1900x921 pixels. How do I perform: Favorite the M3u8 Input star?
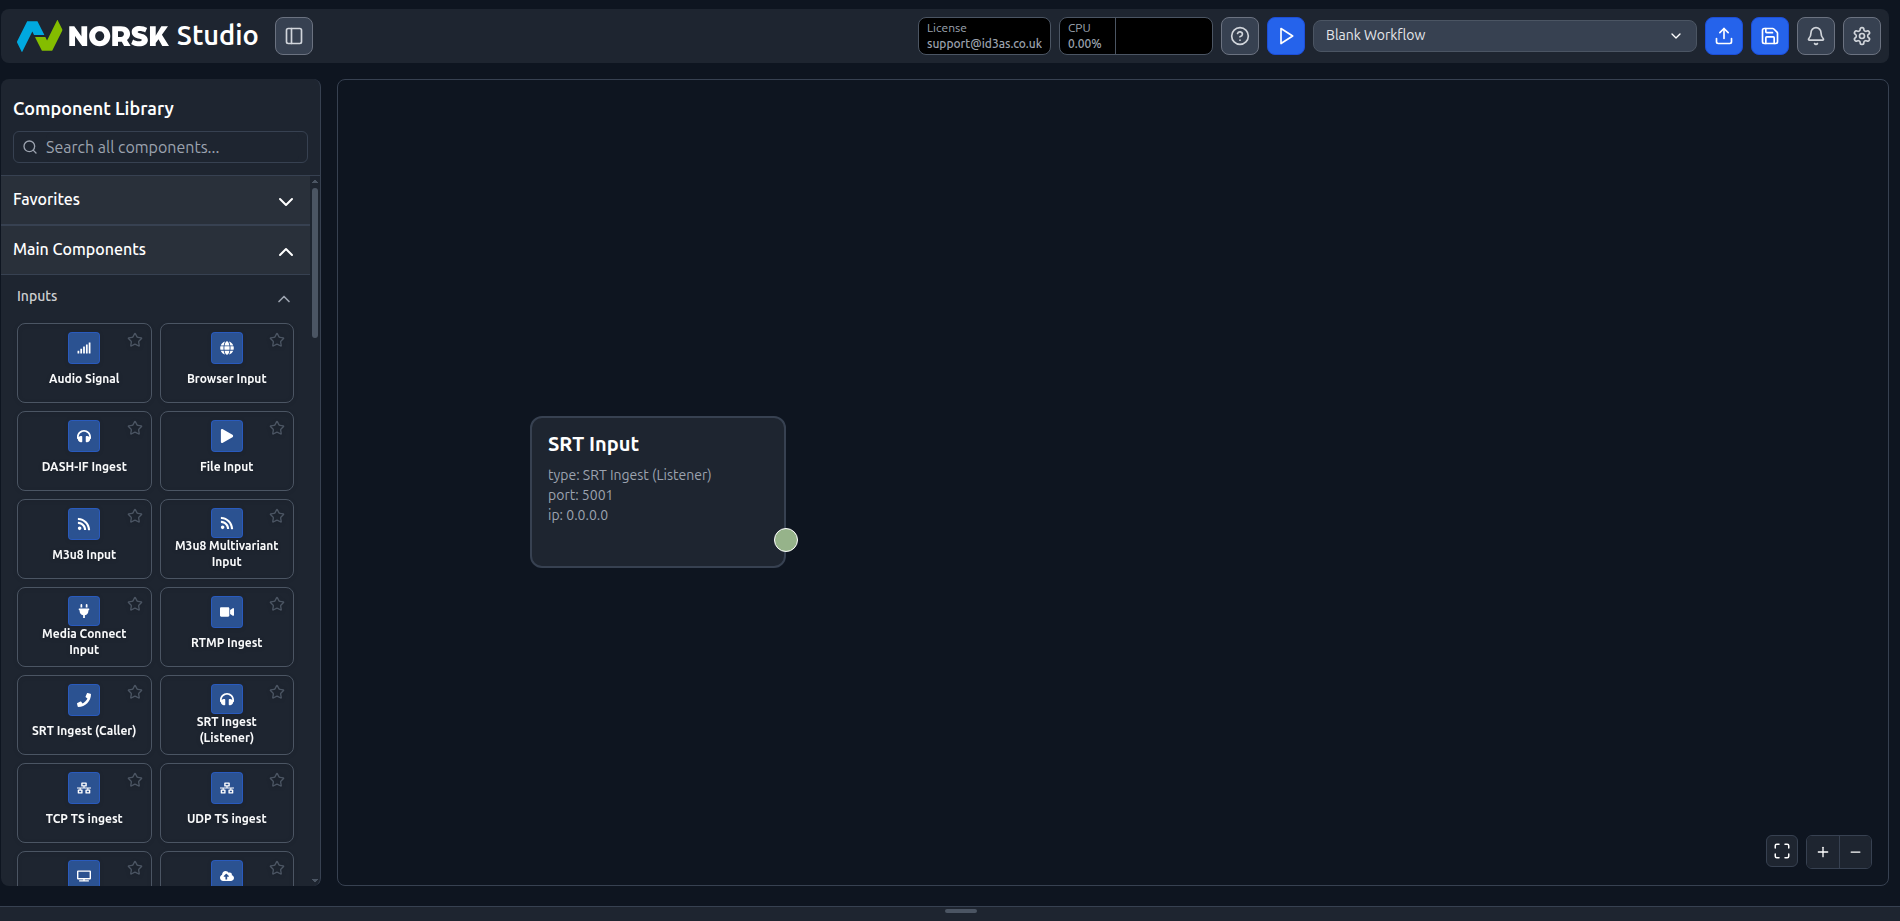tap(135, 516)
